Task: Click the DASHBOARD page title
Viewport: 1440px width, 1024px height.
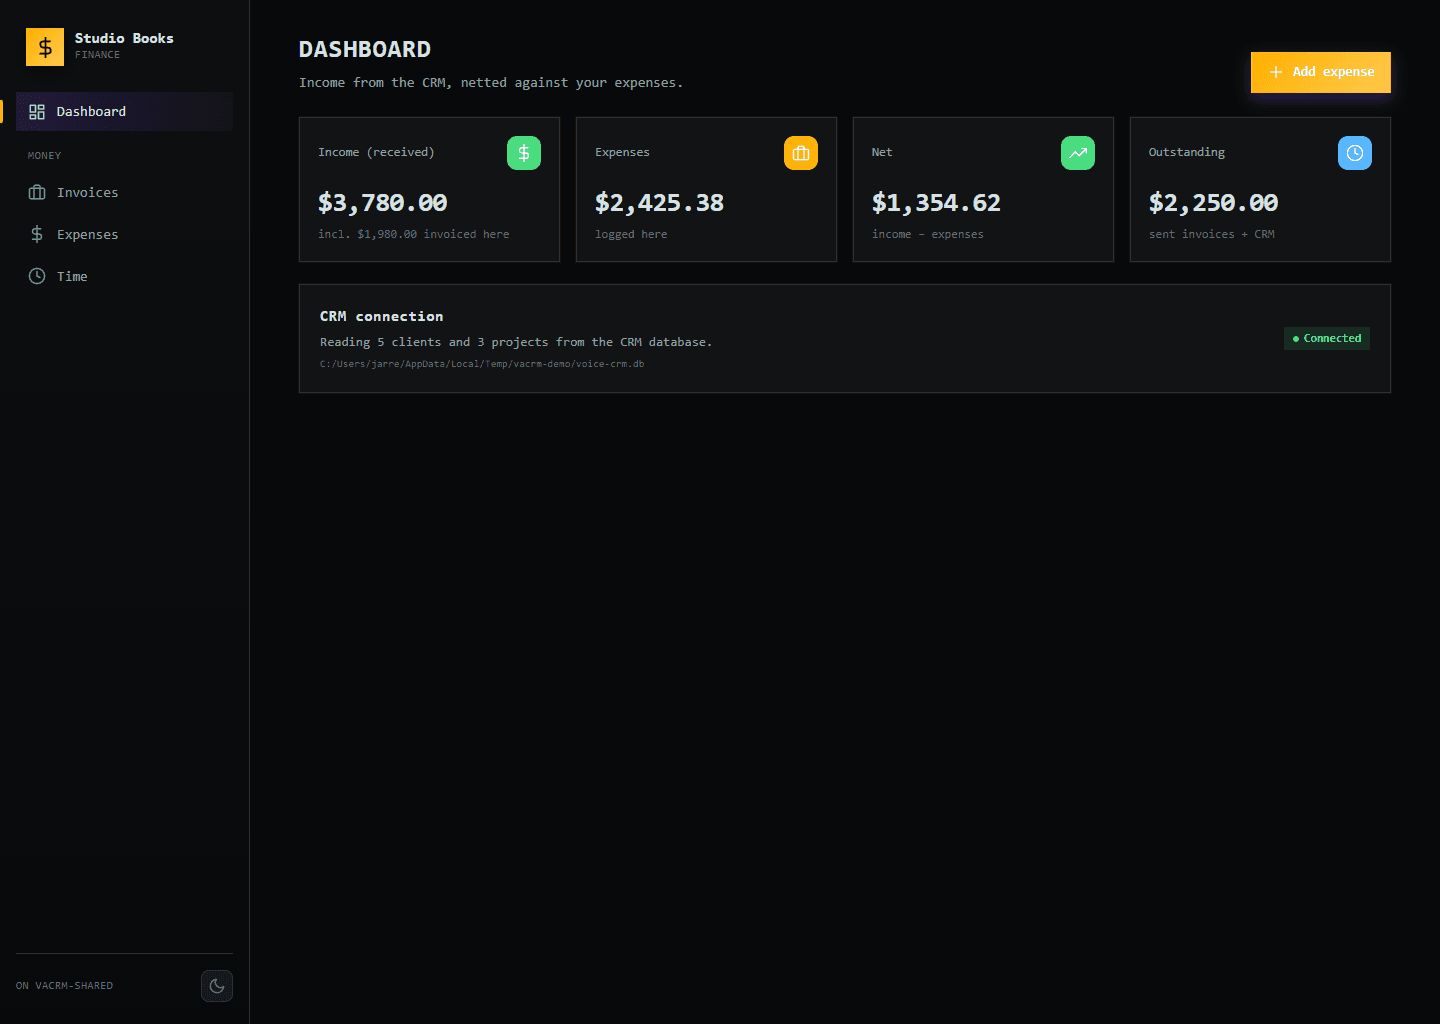Action: tap(365, 49)
